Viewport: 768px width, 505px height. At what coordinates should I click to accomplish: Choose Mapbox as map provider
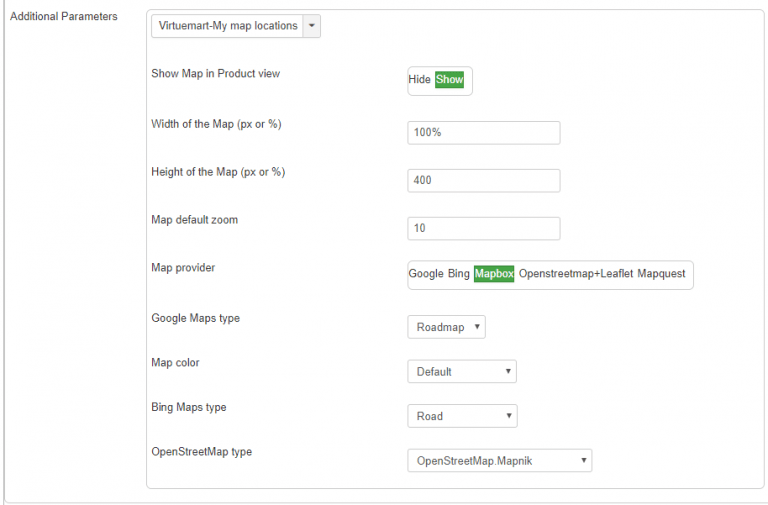(x=494, y=274)
